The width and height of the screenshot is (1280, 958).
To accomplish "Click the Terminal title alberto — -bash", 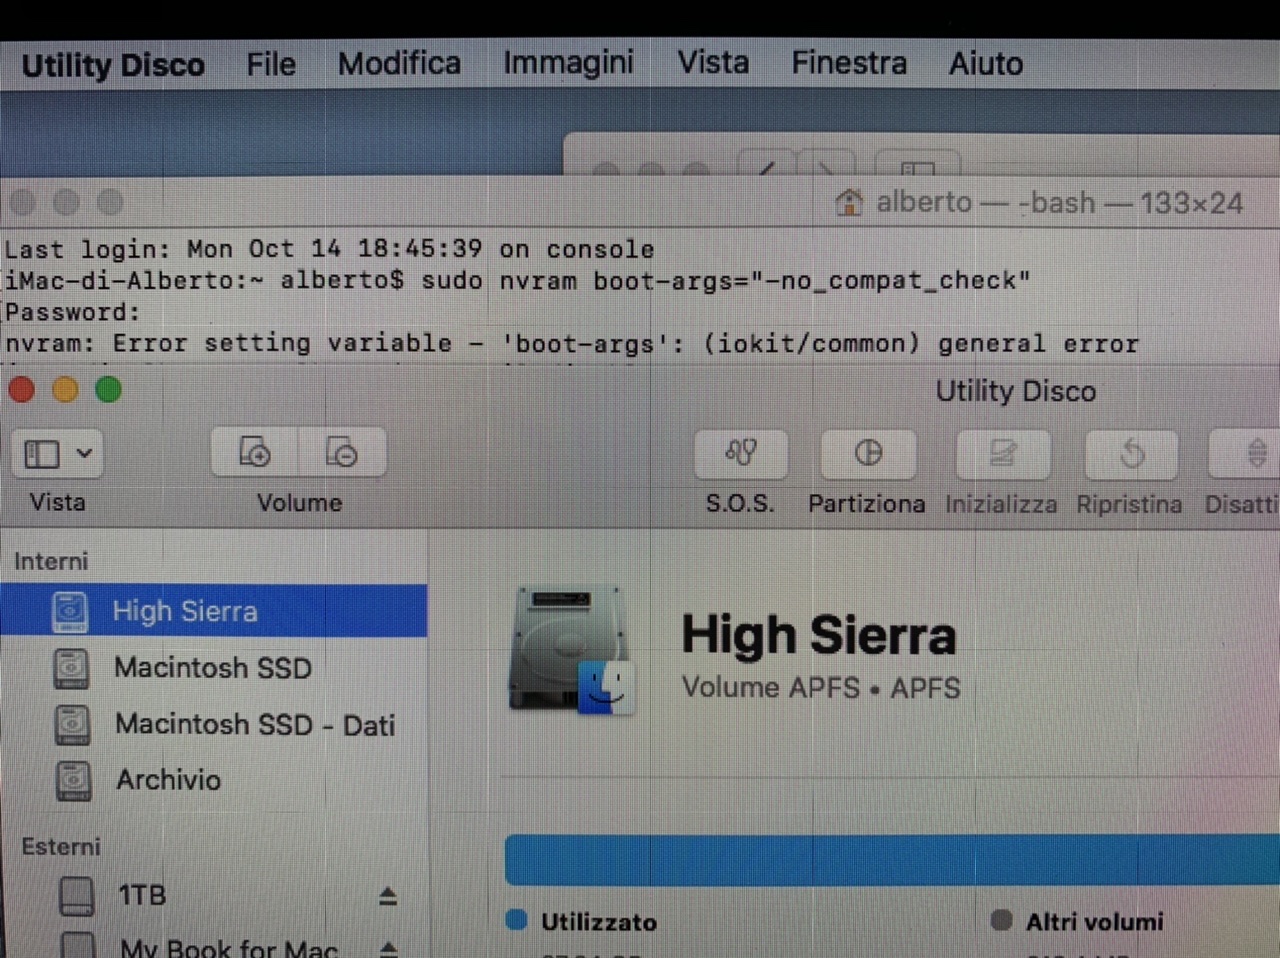I will tap(1060, 203).
